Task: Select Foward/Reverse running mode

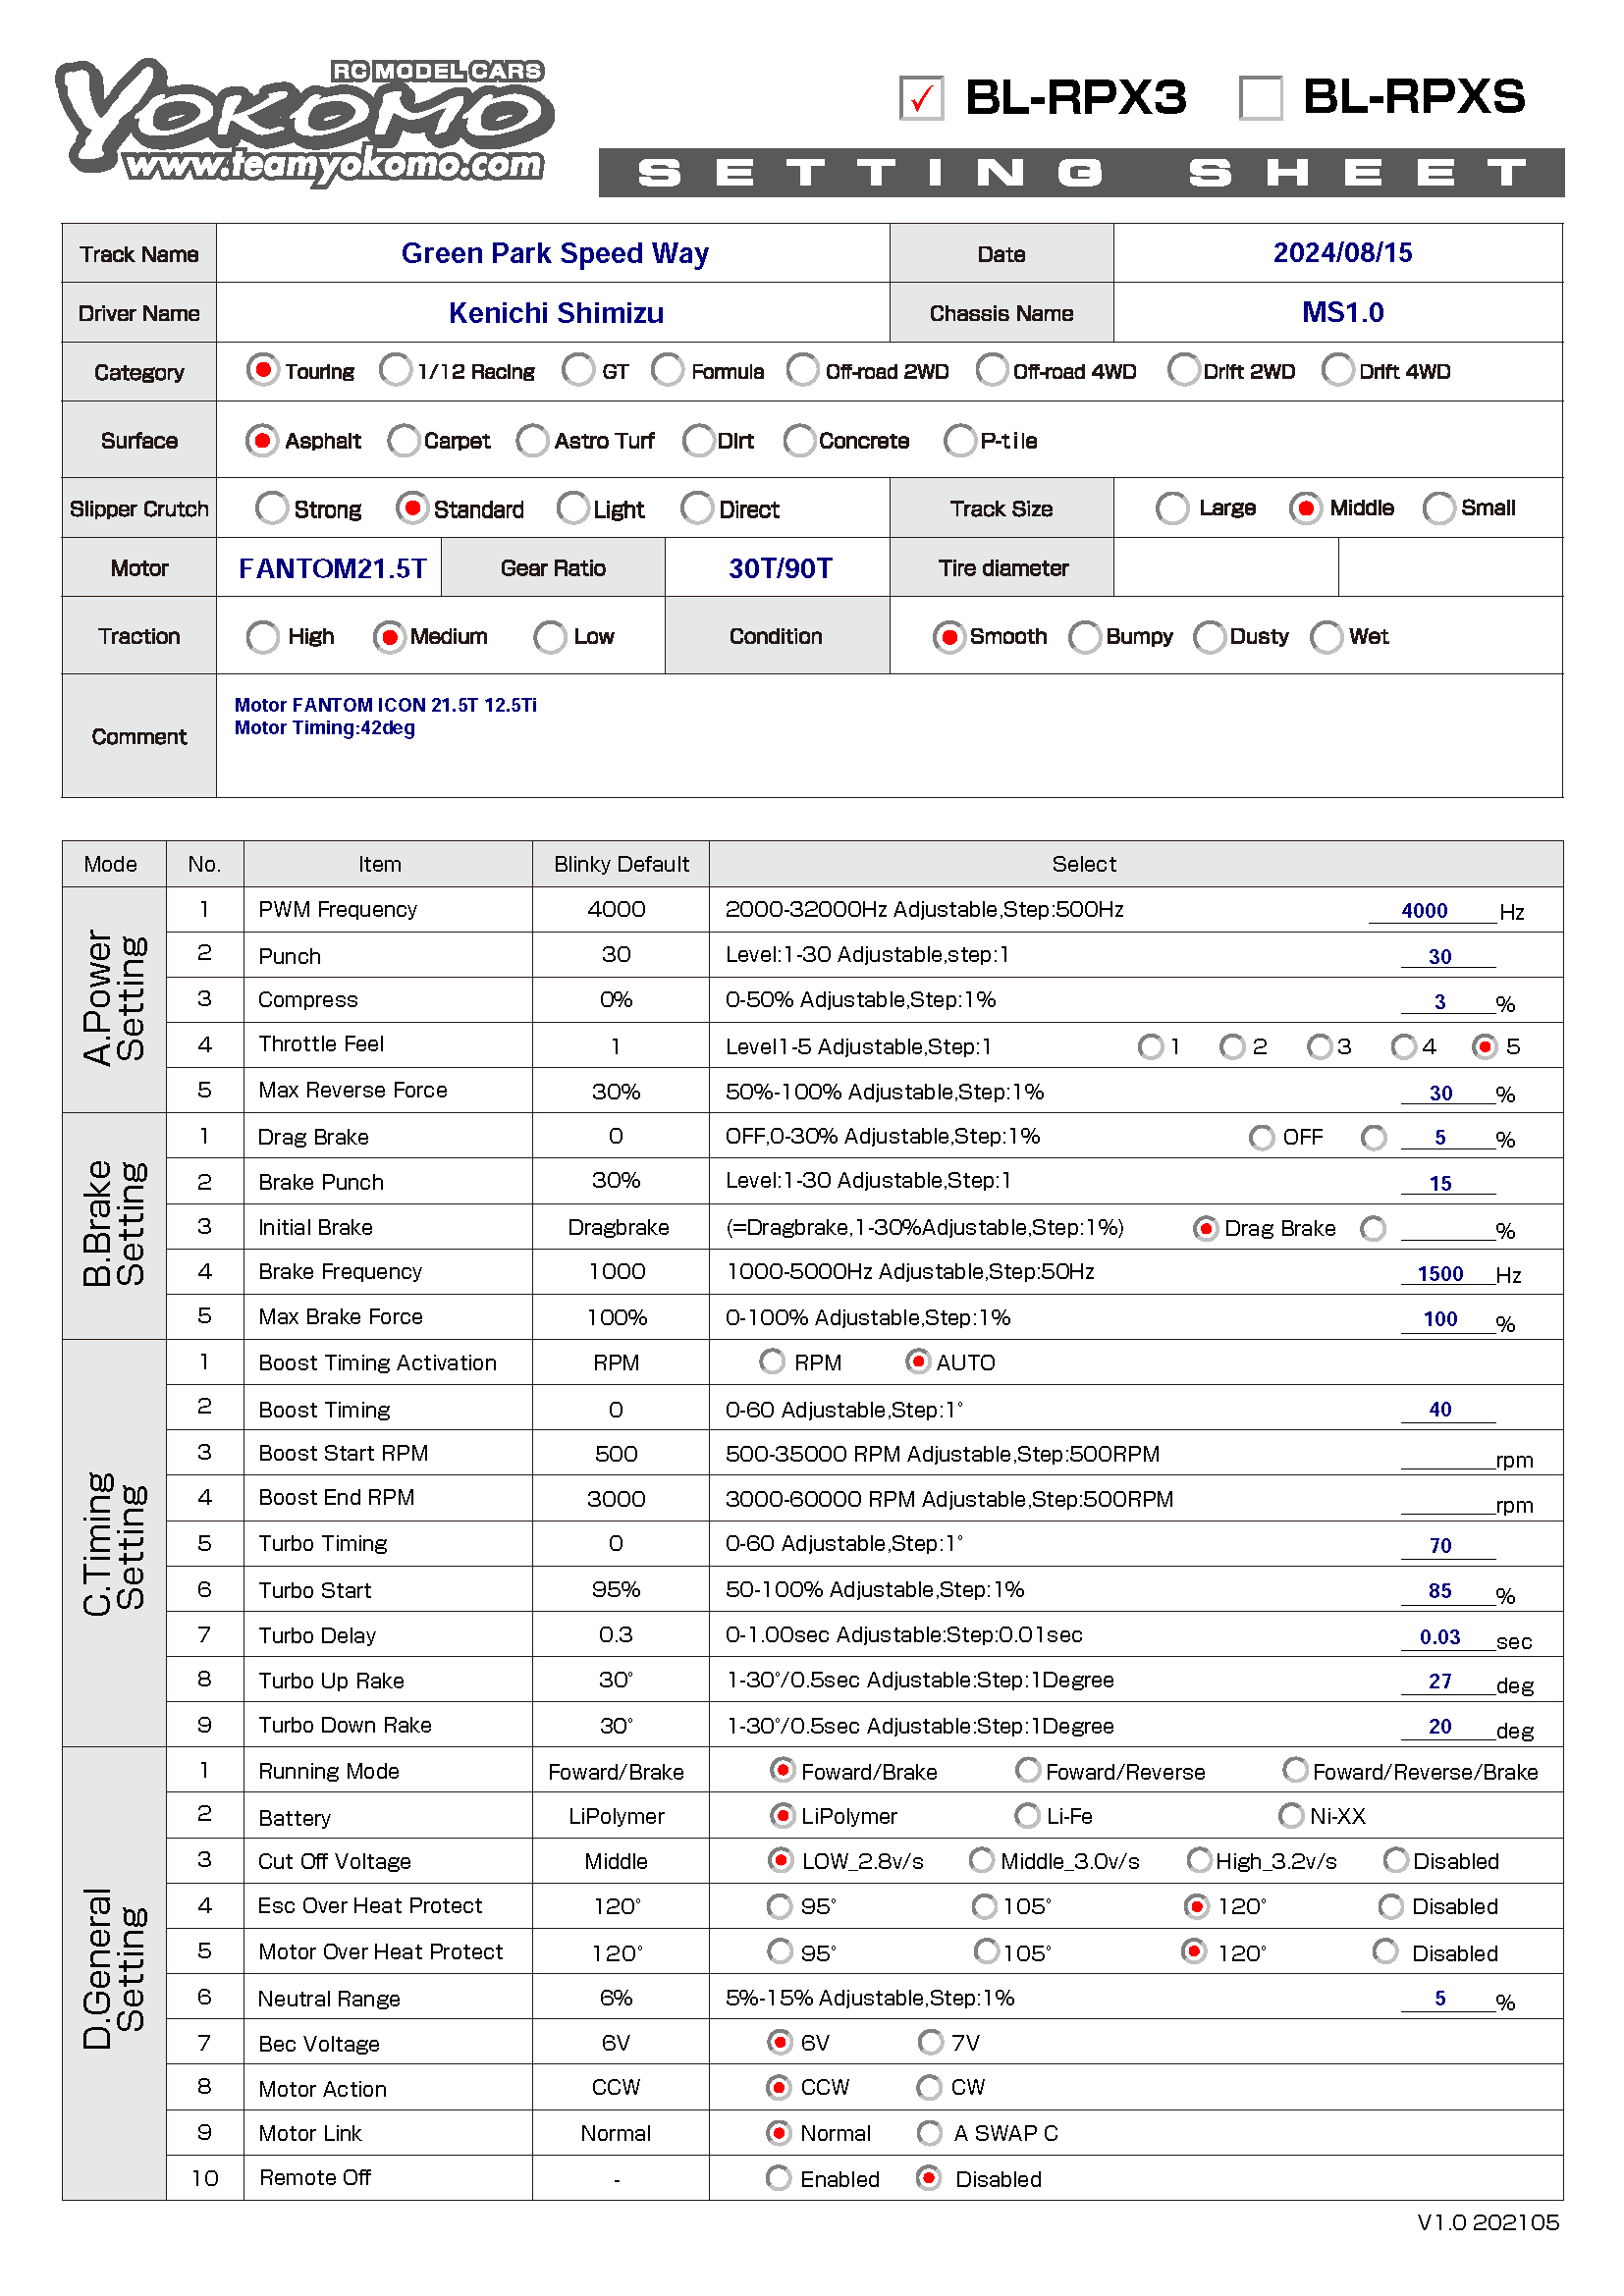Action: (x=1027, y=1770)
